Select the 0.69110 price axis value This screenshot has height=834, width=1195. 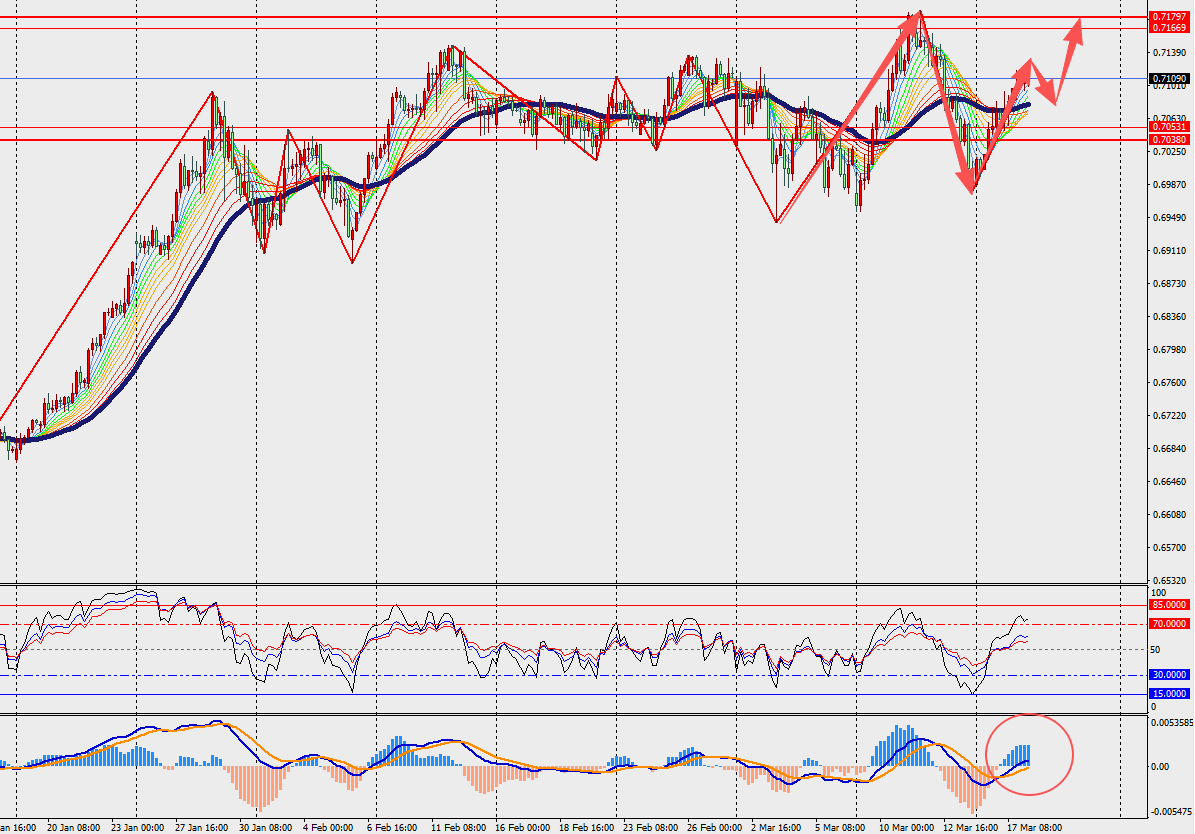coord(1168,251)
